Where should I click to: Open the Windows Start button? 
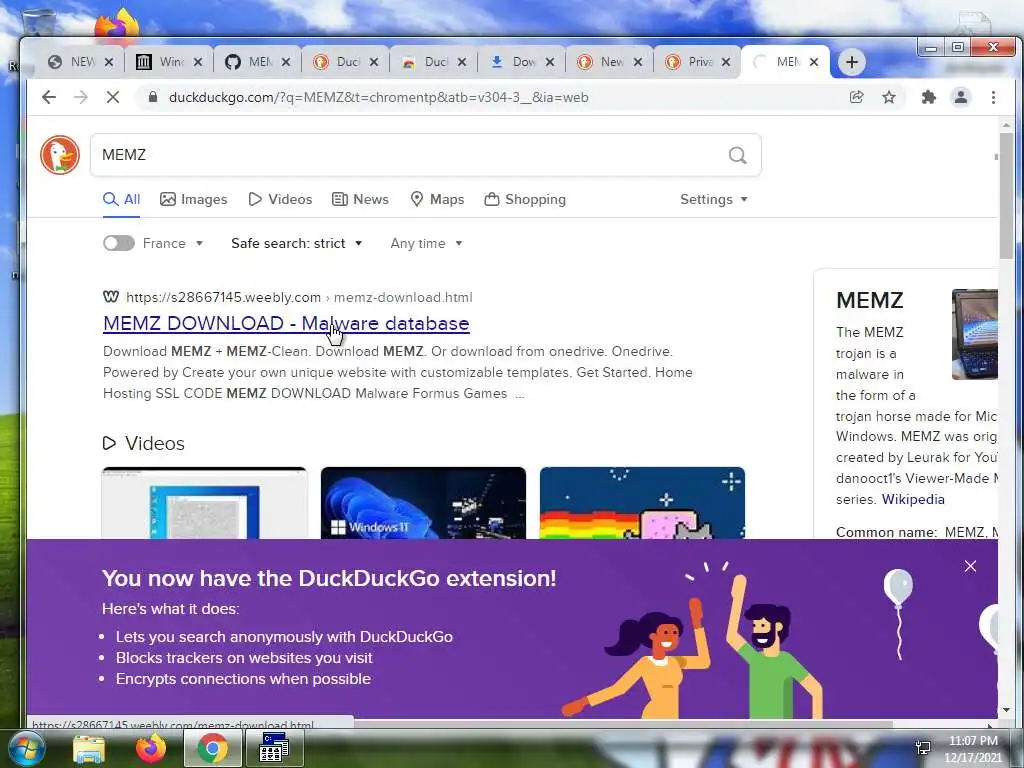click(x=26, y=748)
